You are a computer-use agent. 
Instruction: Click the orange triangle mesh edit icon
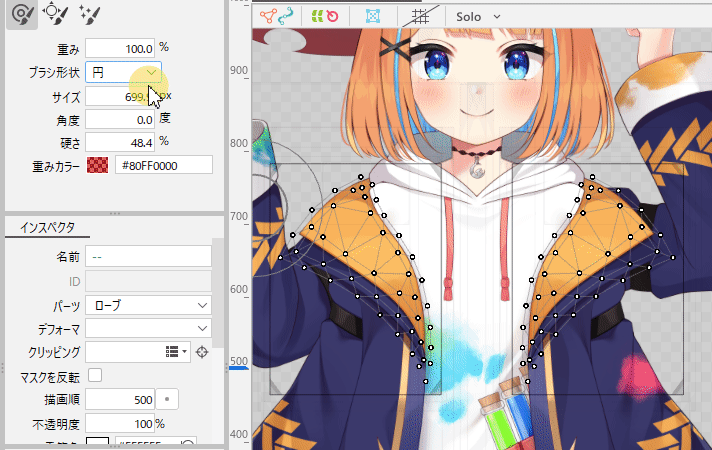[x=268, y=17]
